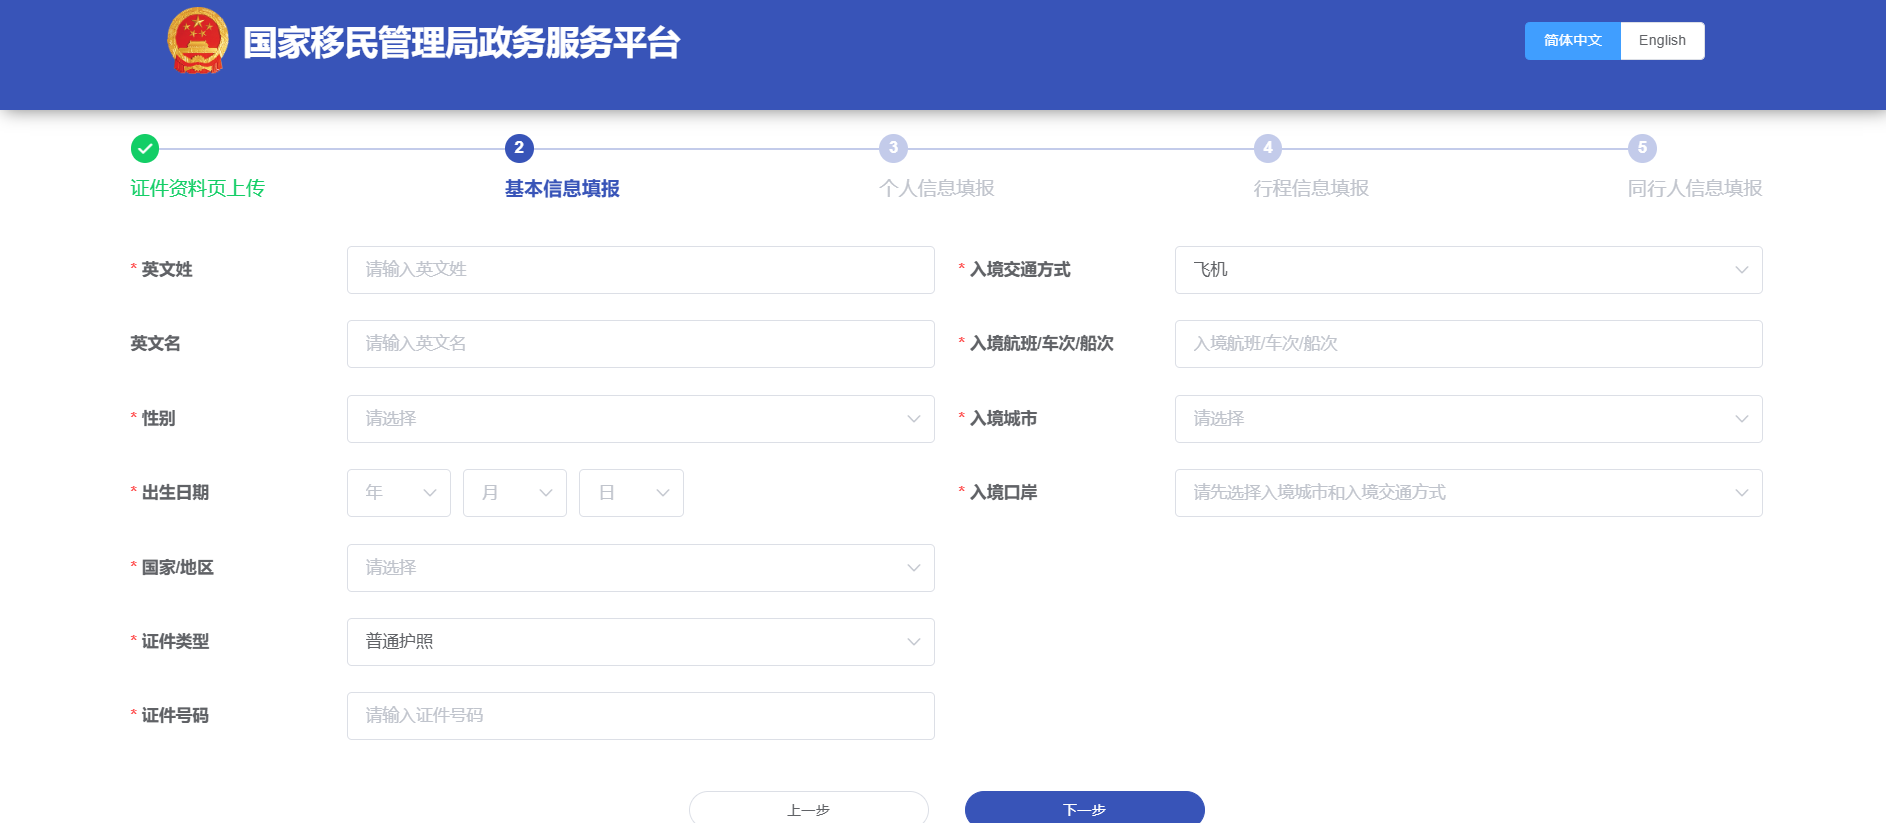The image size is (1886, 823).
Task: Open the 证件类型 dropdown showing 普通护照
Action: [x=641, y=642]
